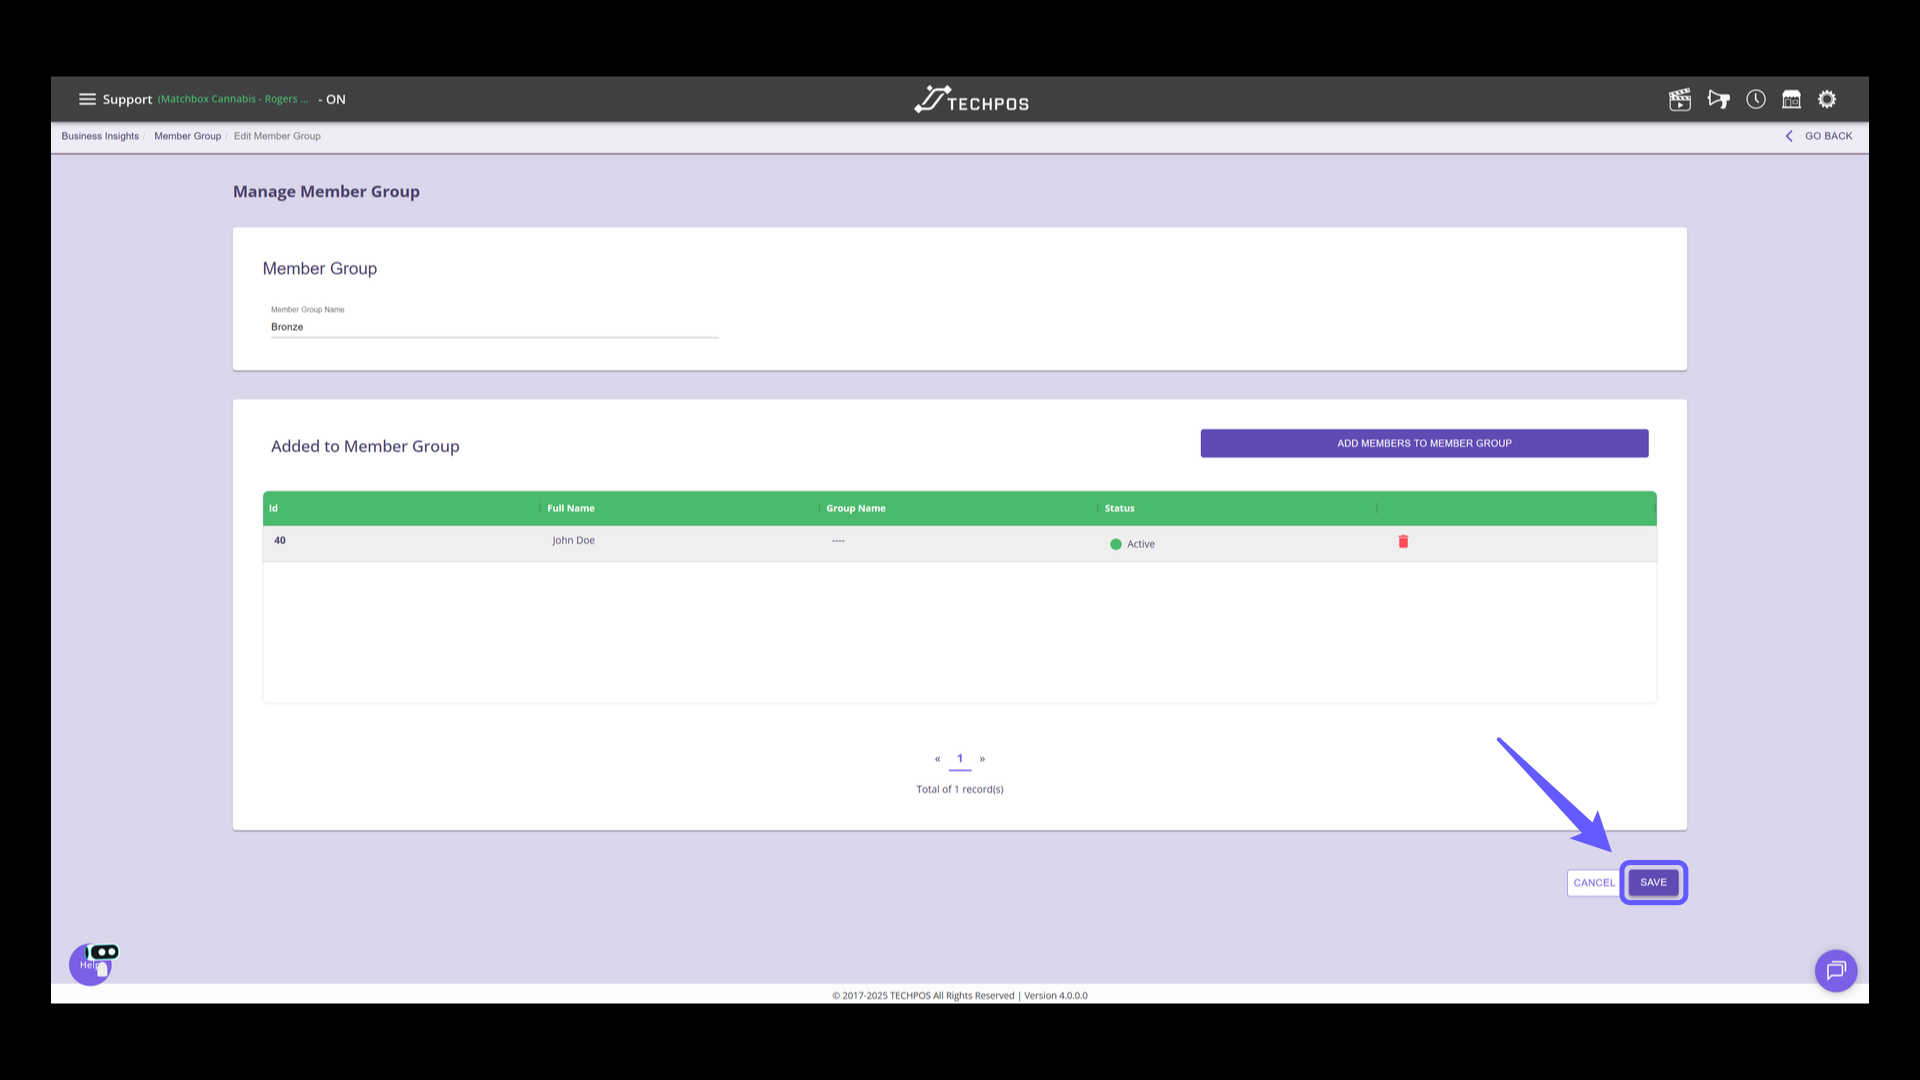
Task: Open the megaphone announcements icon
Action: (x=1718, y=99)
